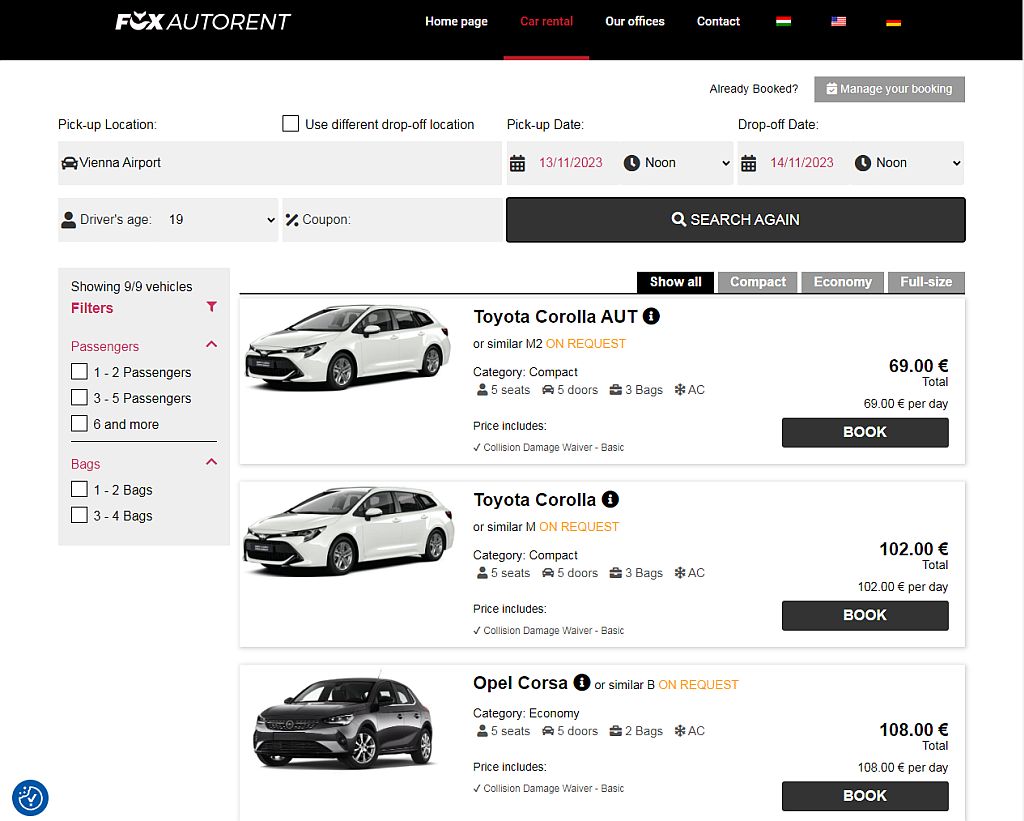Screen dimensions: 1024x821
Task: Click the AC snowflake icon on the Opel Corsa listing
Action: coord(679,731)
